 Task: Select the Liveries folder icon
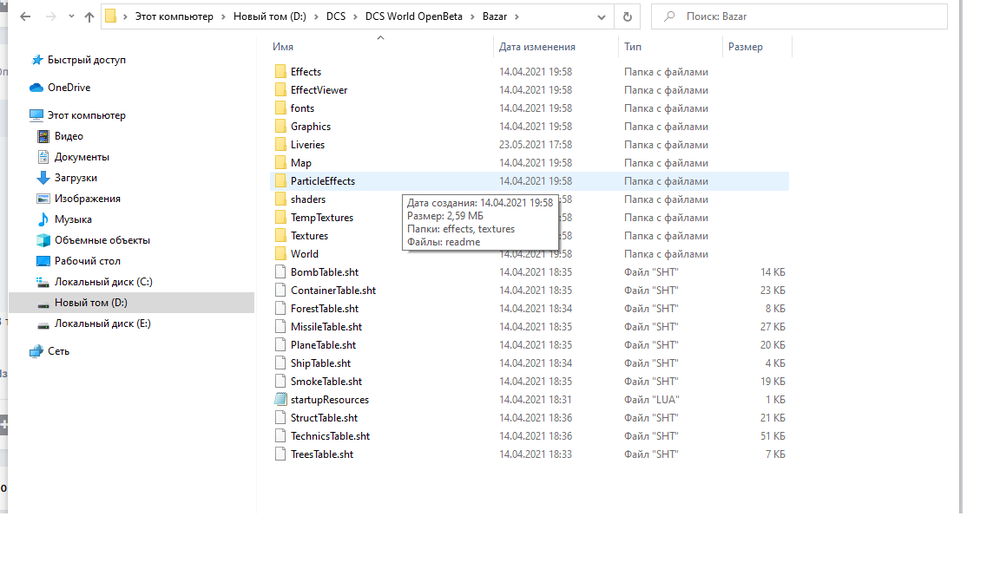pyautogui.click(x=281, y=145)
